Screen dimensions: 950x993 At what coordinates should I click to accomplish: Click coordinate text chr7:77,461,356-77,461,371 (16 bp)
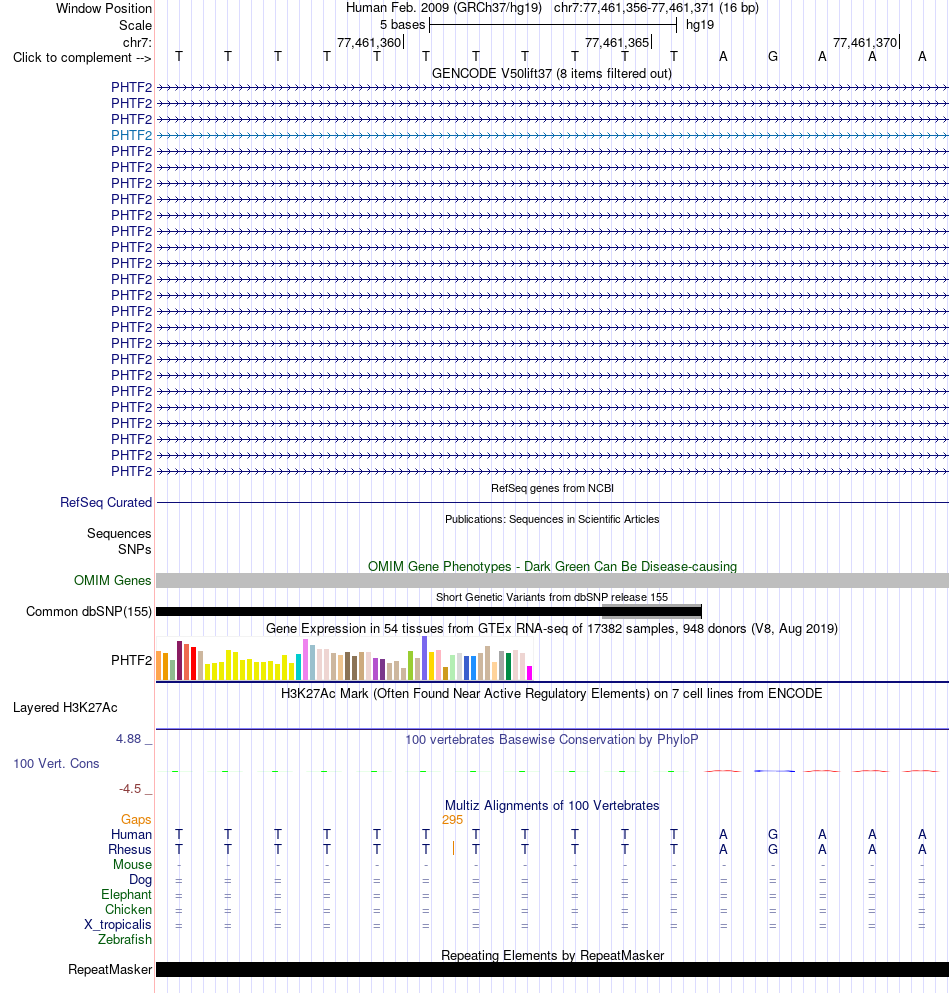click(656, 8)
